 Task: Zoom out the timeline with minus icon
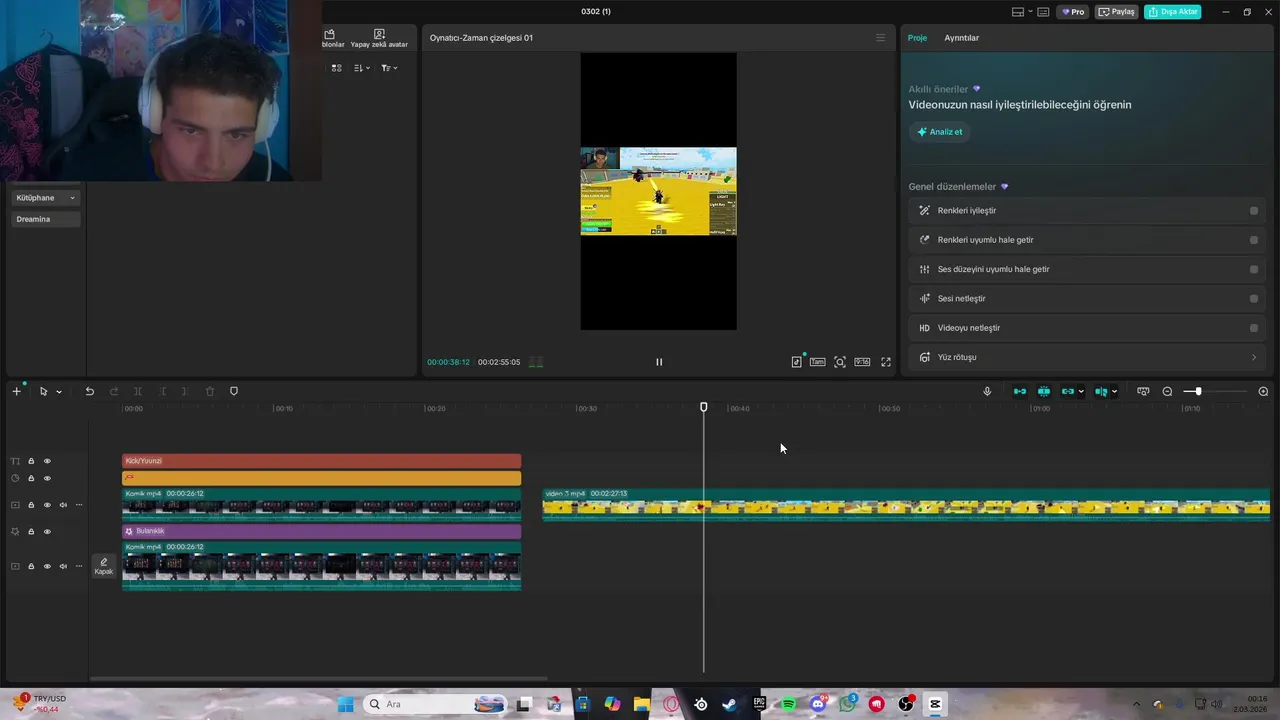(1167, 391)
